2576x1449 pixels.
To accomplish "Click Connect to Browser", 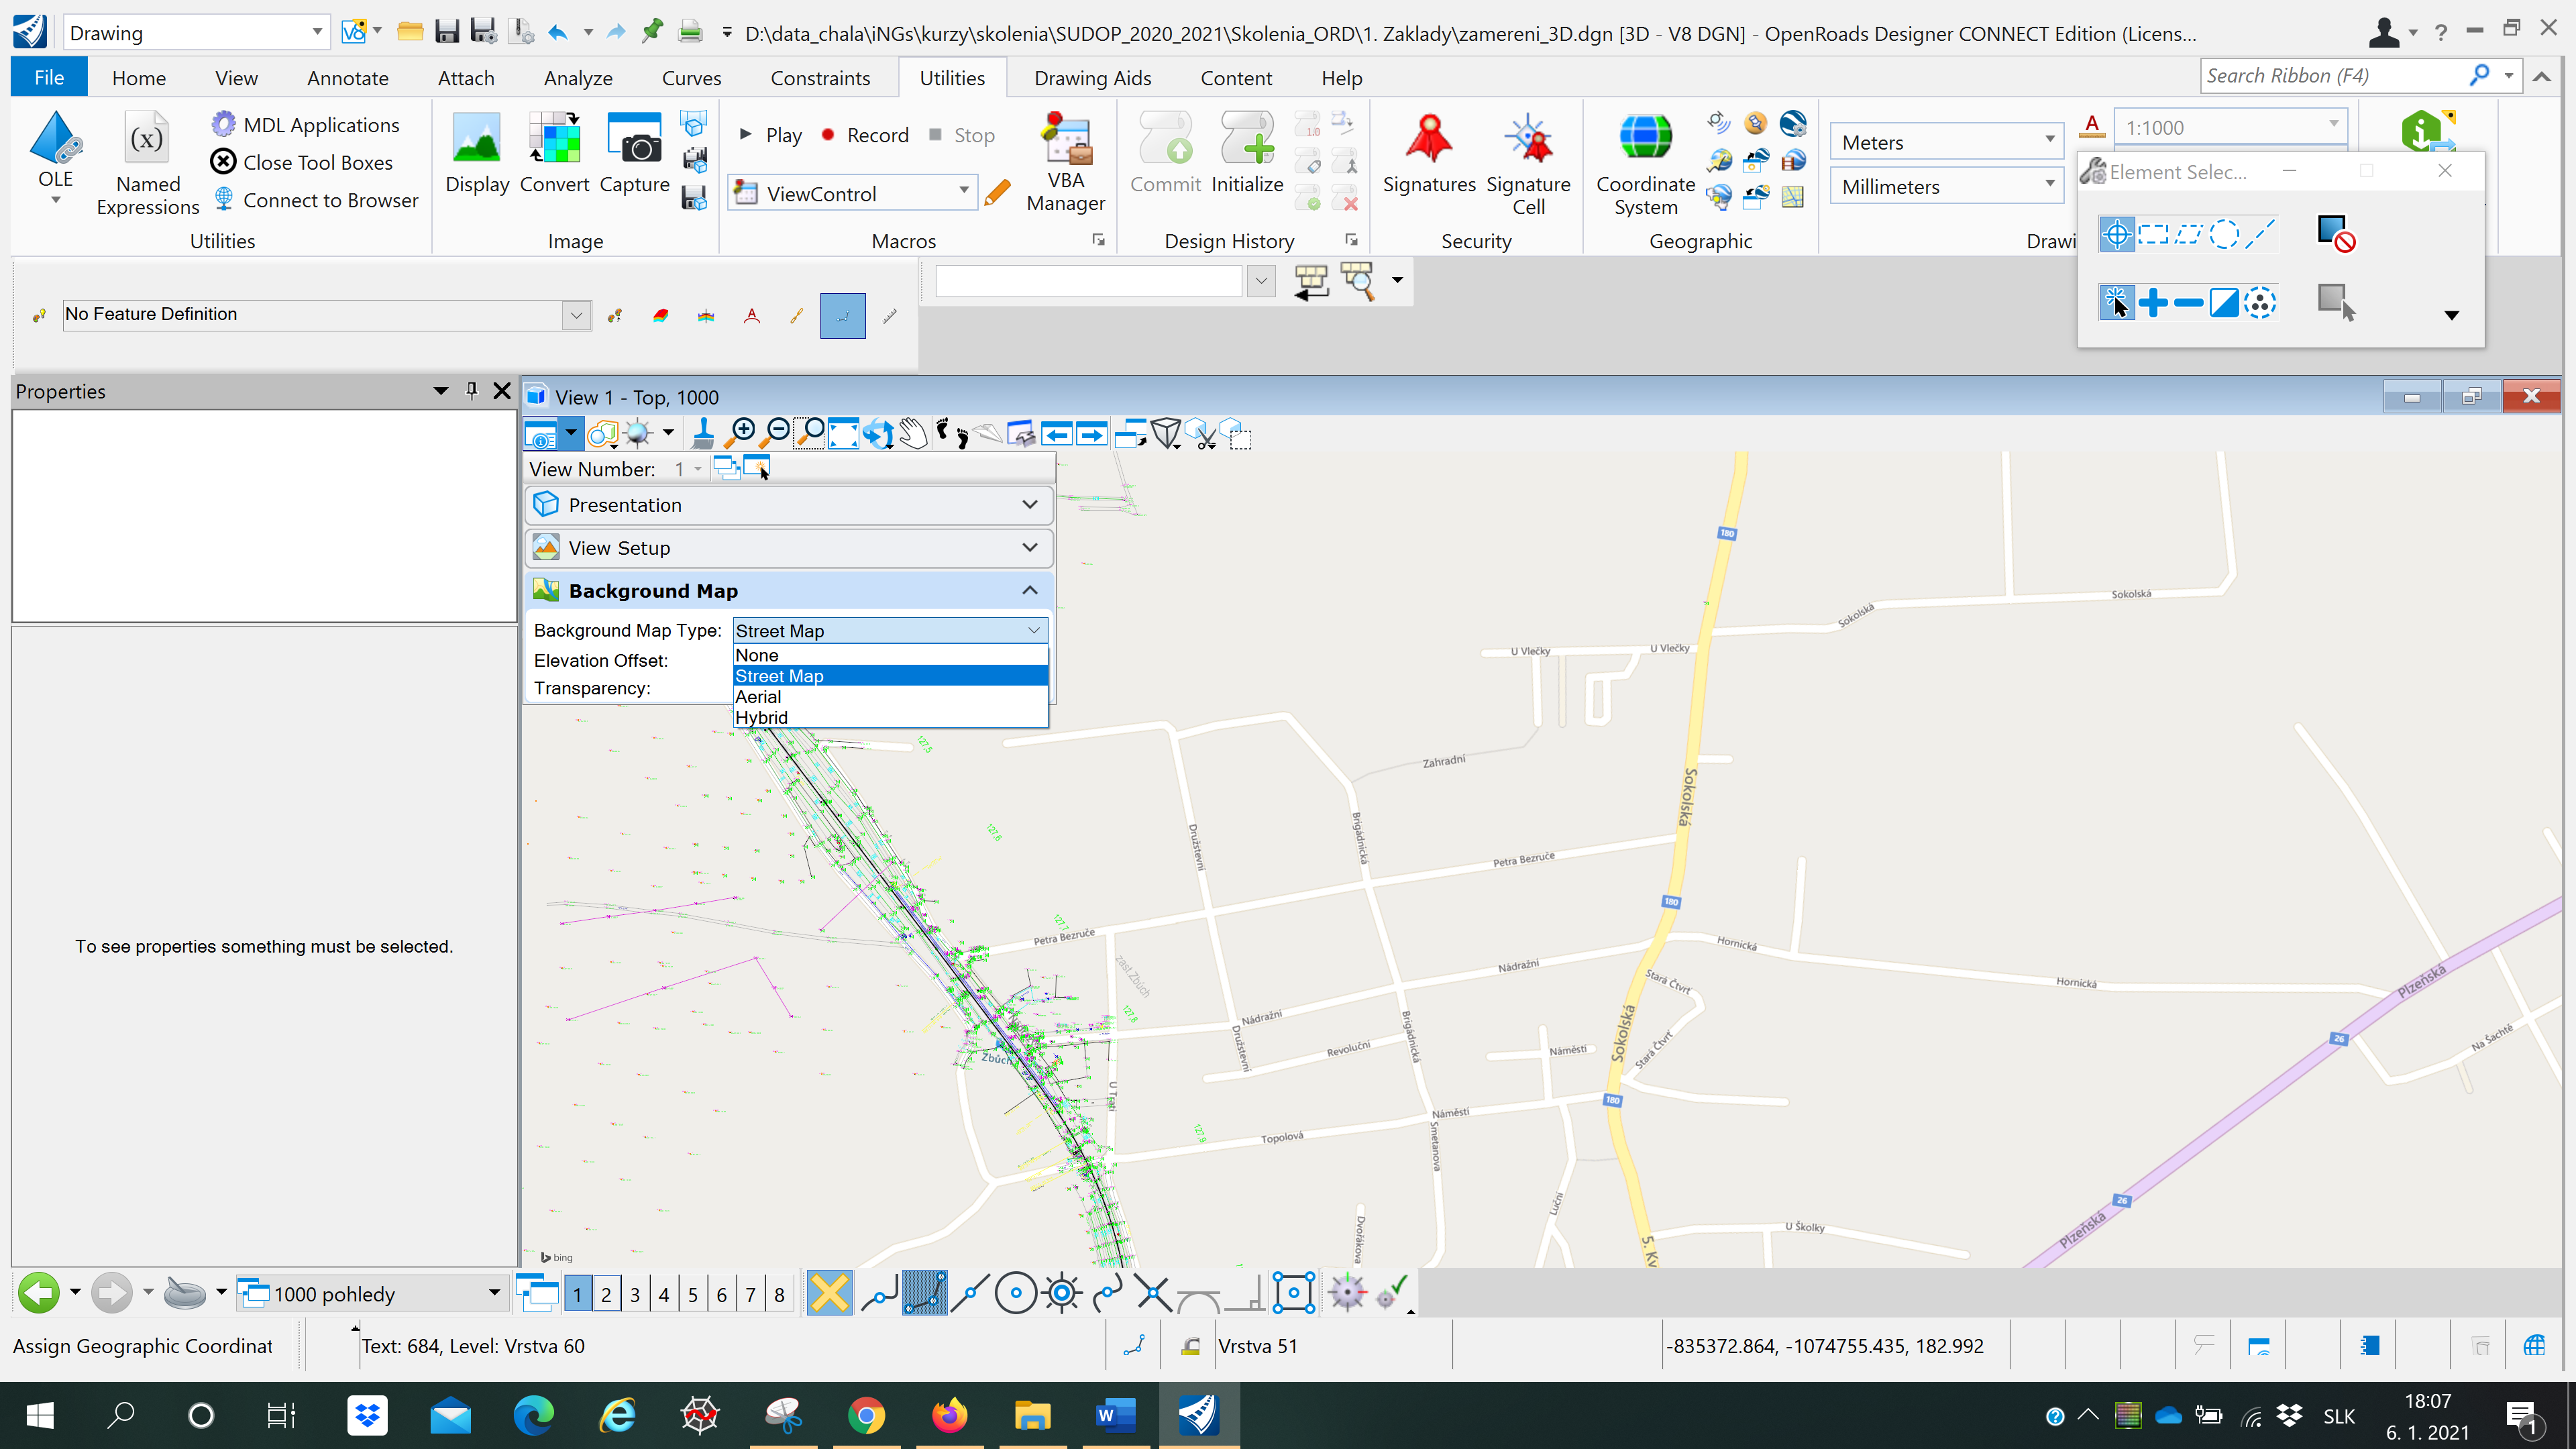I will click(316, 200).
